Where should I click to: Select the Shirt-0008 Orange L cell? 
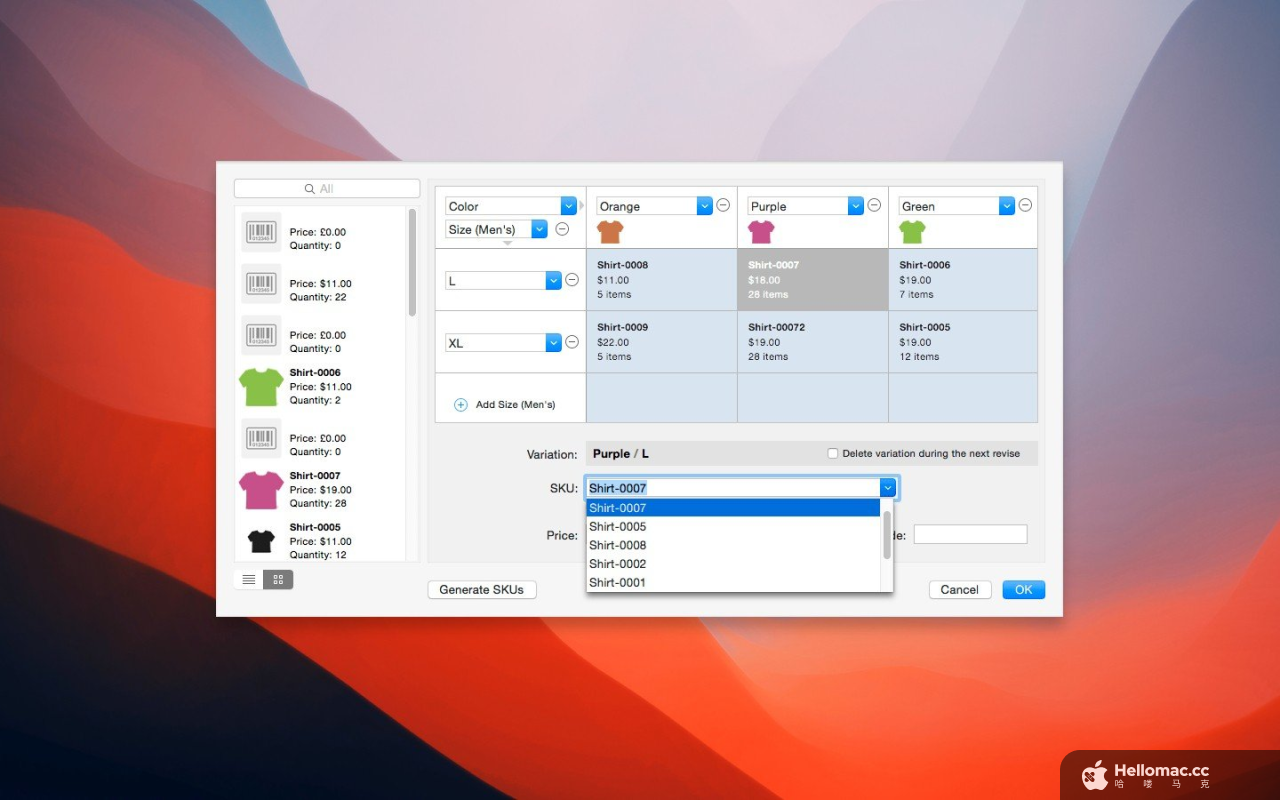(x=662, y=280)
